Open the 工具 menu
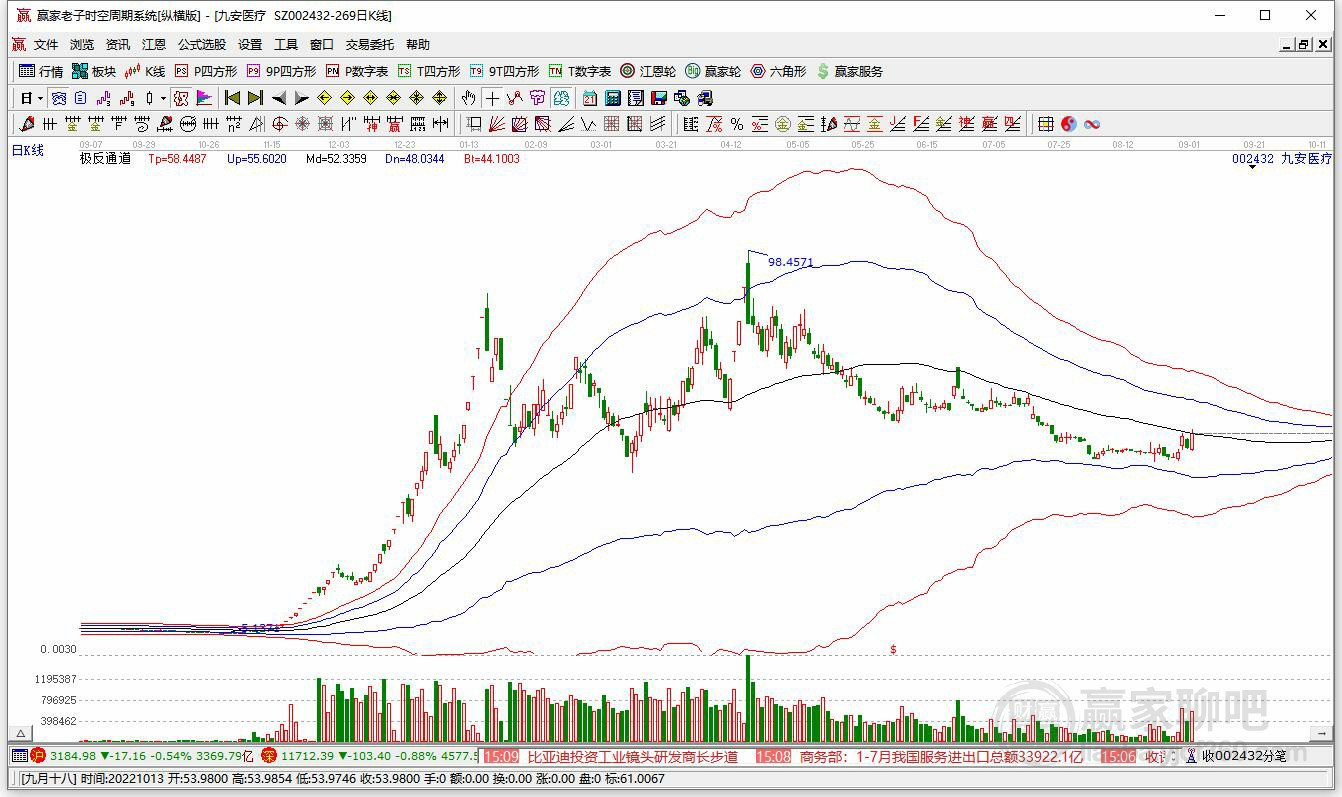The height and width of the screenshot is (797, 1342). click(286, 45)
